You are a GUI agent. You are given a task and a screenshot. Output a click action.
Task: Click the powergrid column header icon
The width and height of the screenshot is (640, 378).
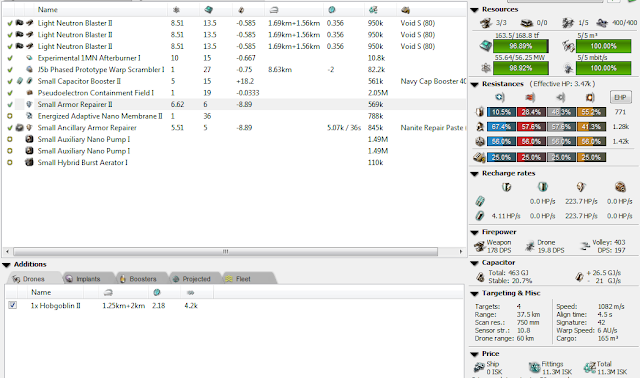click(176, 10)
